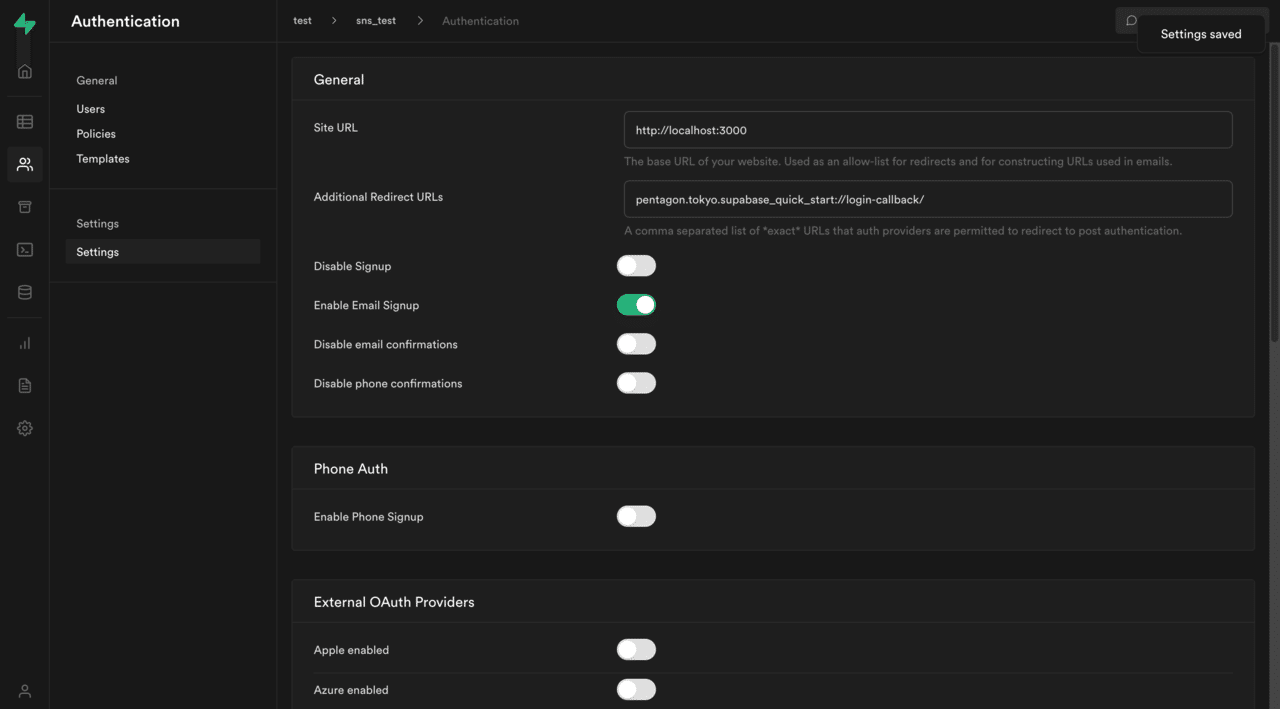Open the Home icon in sidebar
This screenshot has height=709, width=1280.
tap(25, 71)
